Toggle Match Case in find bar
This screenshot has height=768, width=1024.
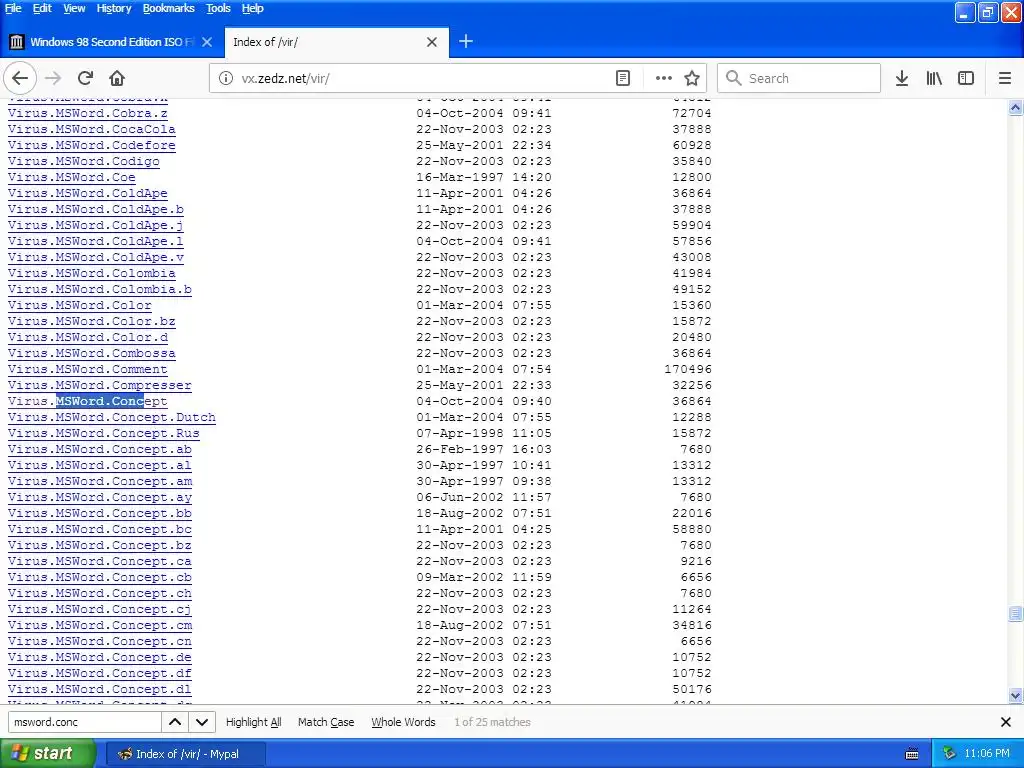[x=326, y=722]
